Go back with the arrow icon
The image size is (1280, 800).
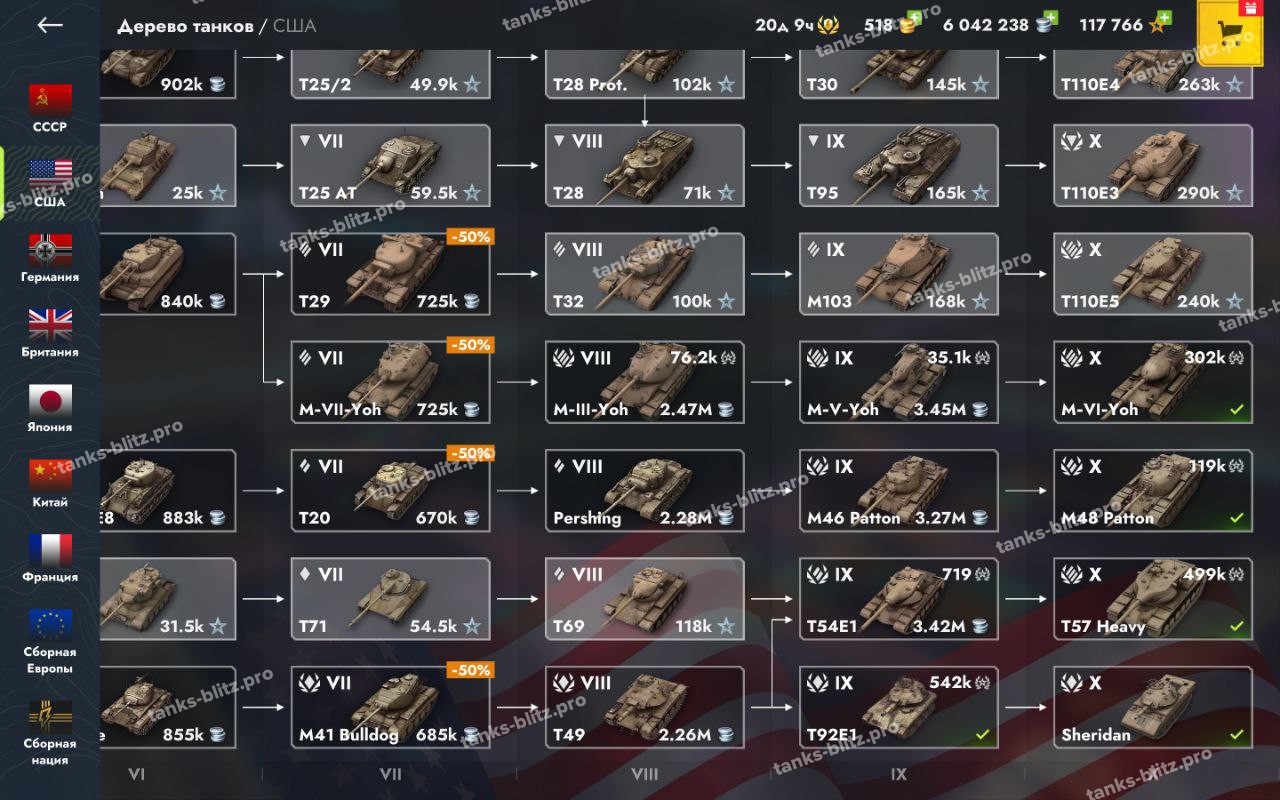pyautogui.click(x=50, y=25)
